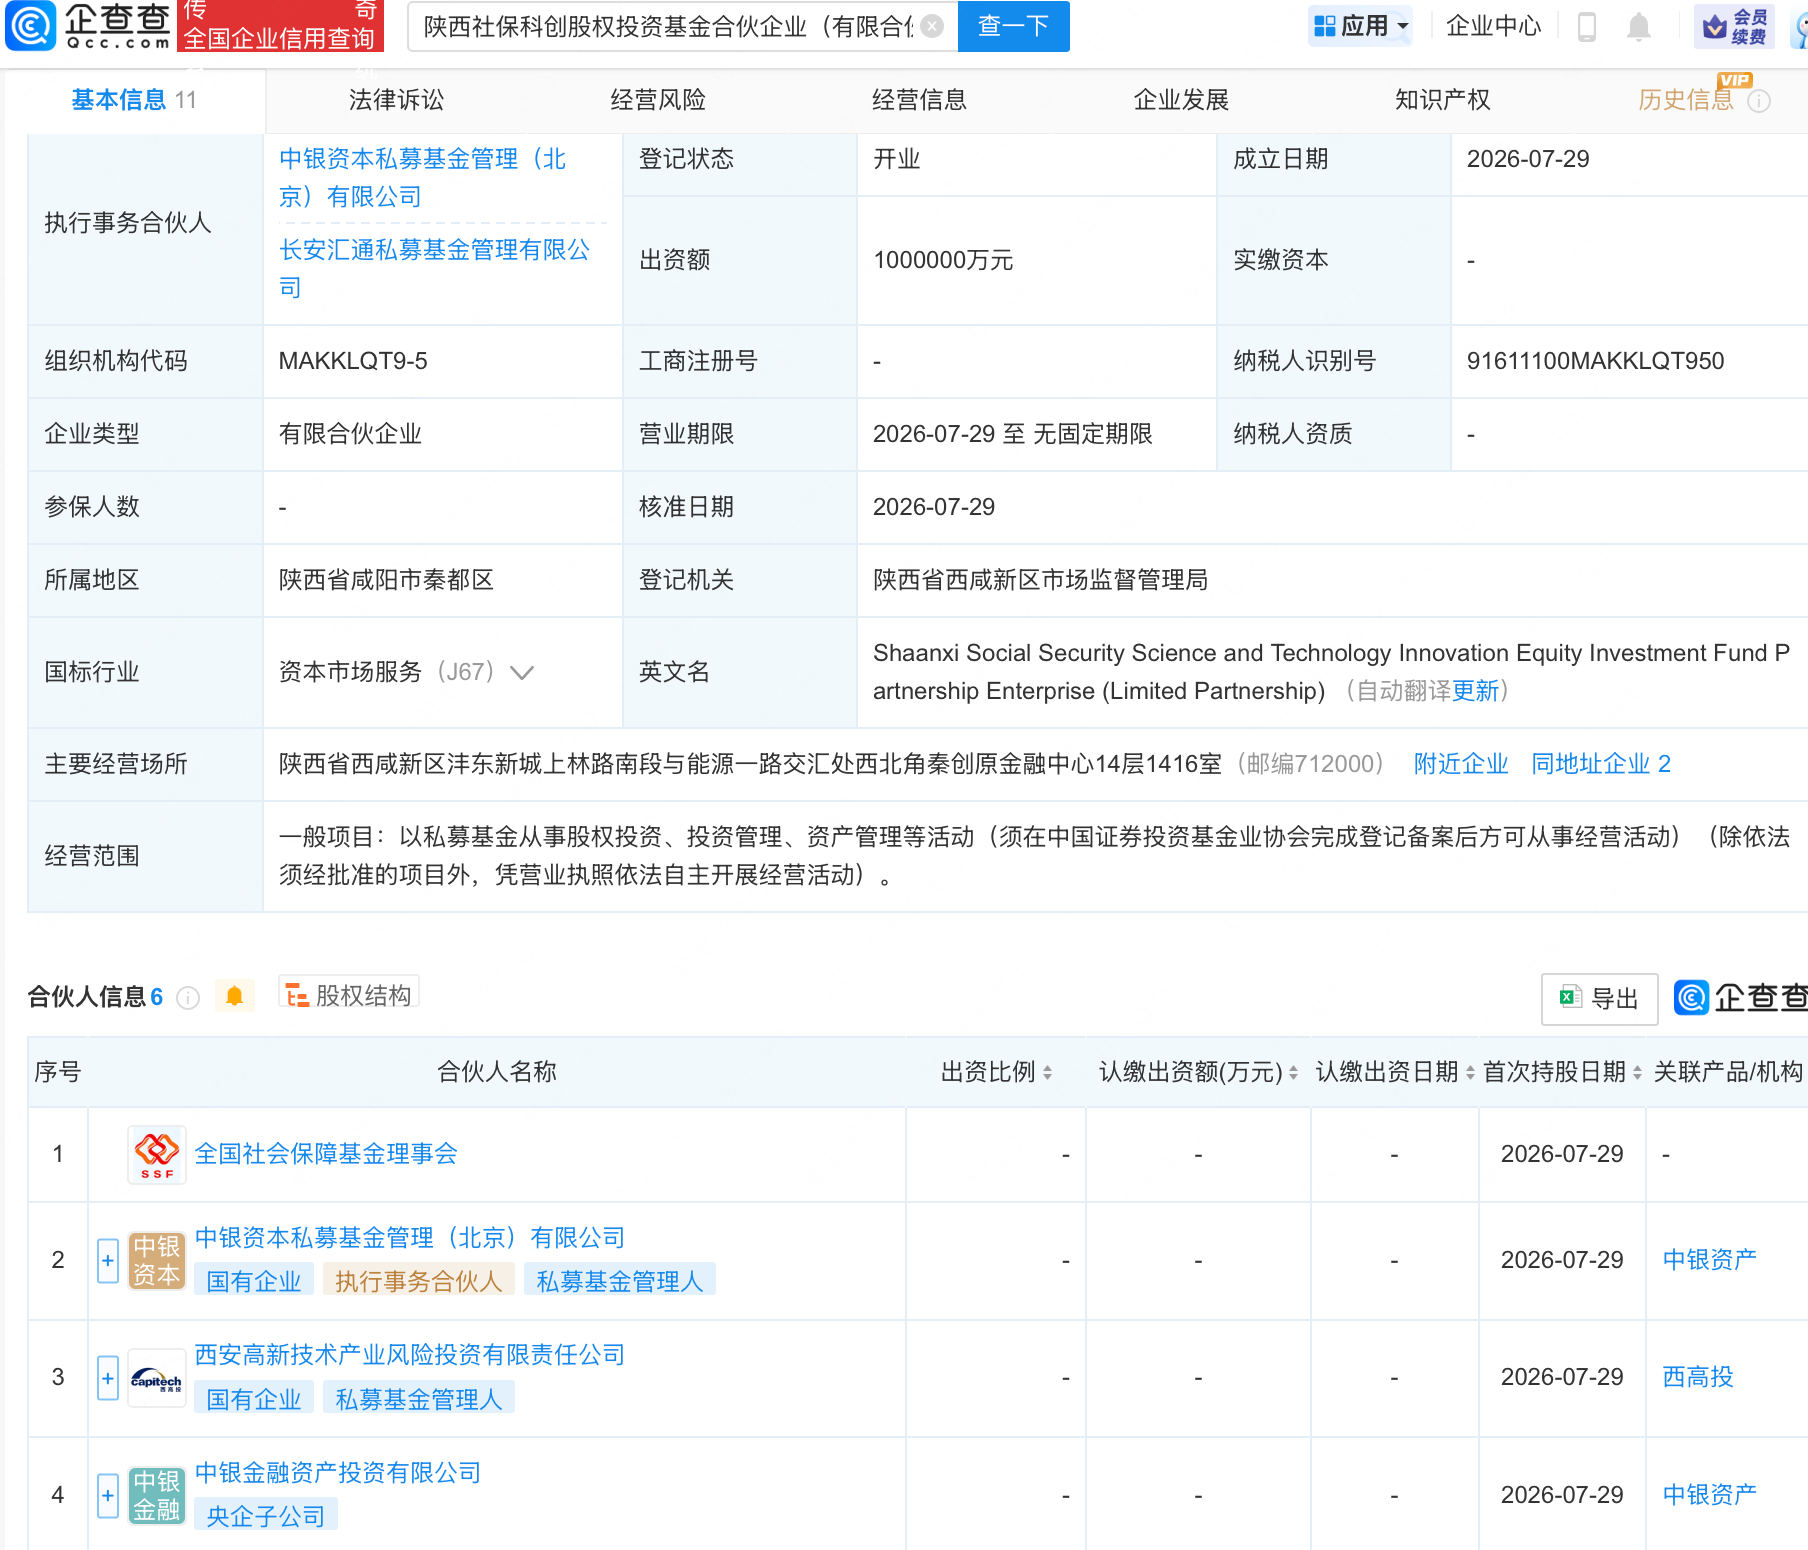Open the 中银资本 company logo
Screen dimensions: 1808x1550
[x=157, y=1260]
